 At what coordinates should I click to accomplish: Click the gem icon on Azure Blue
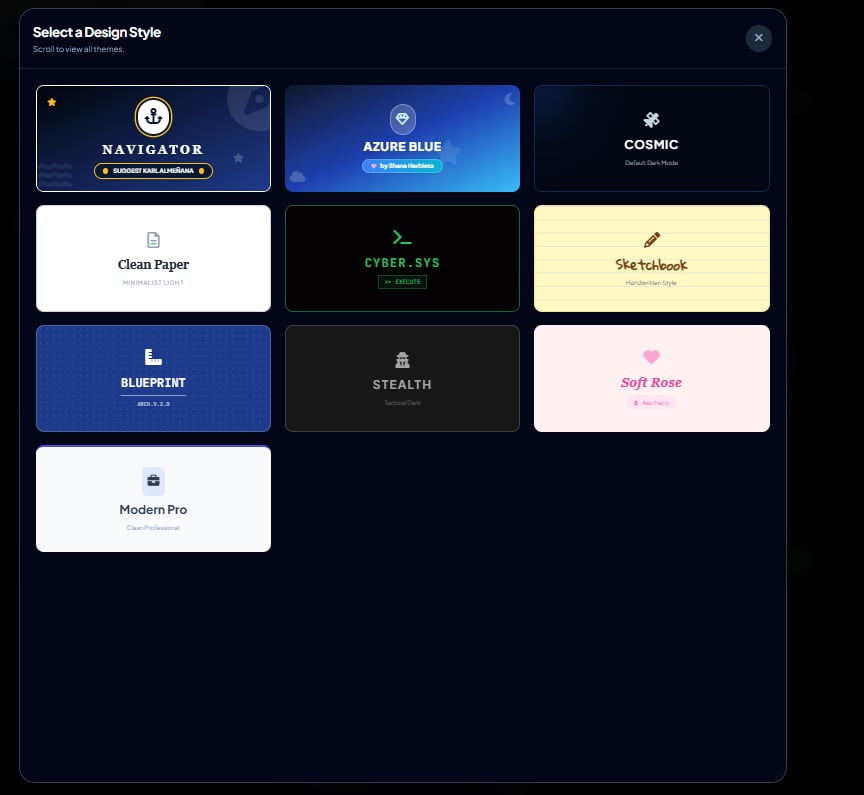pyautogui.click(x=402, y=119)
